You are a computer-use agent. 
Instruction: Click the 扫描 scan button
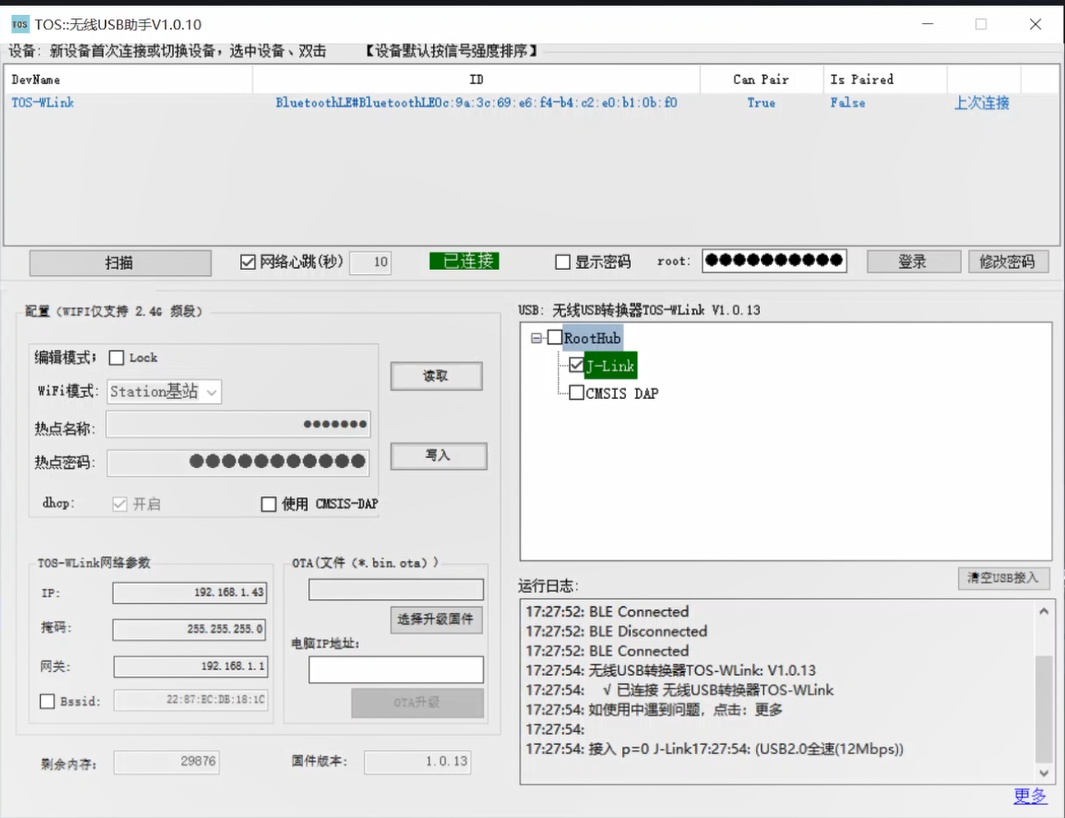coord(120,263)
